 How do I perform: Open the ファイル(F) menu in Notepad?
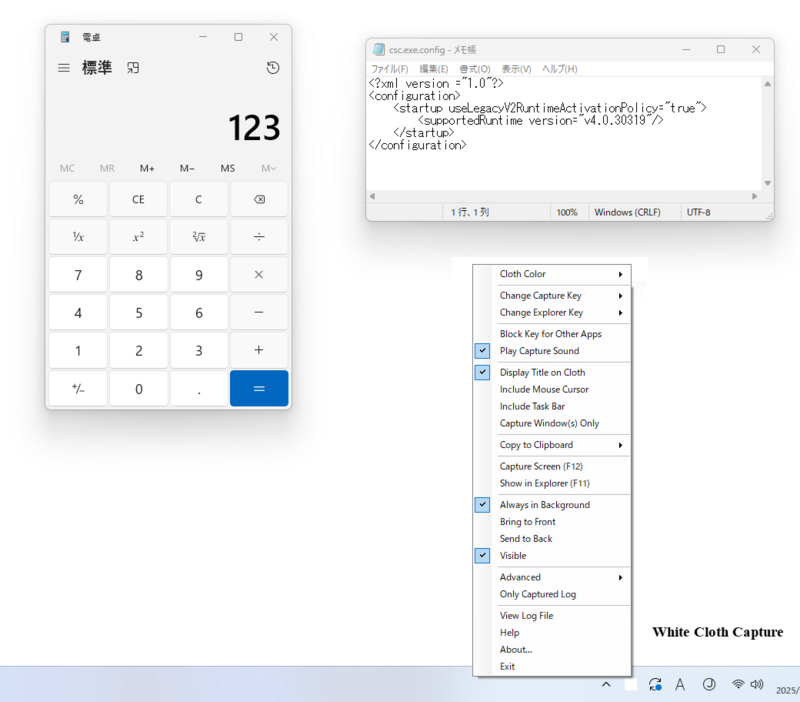[389, 69]
